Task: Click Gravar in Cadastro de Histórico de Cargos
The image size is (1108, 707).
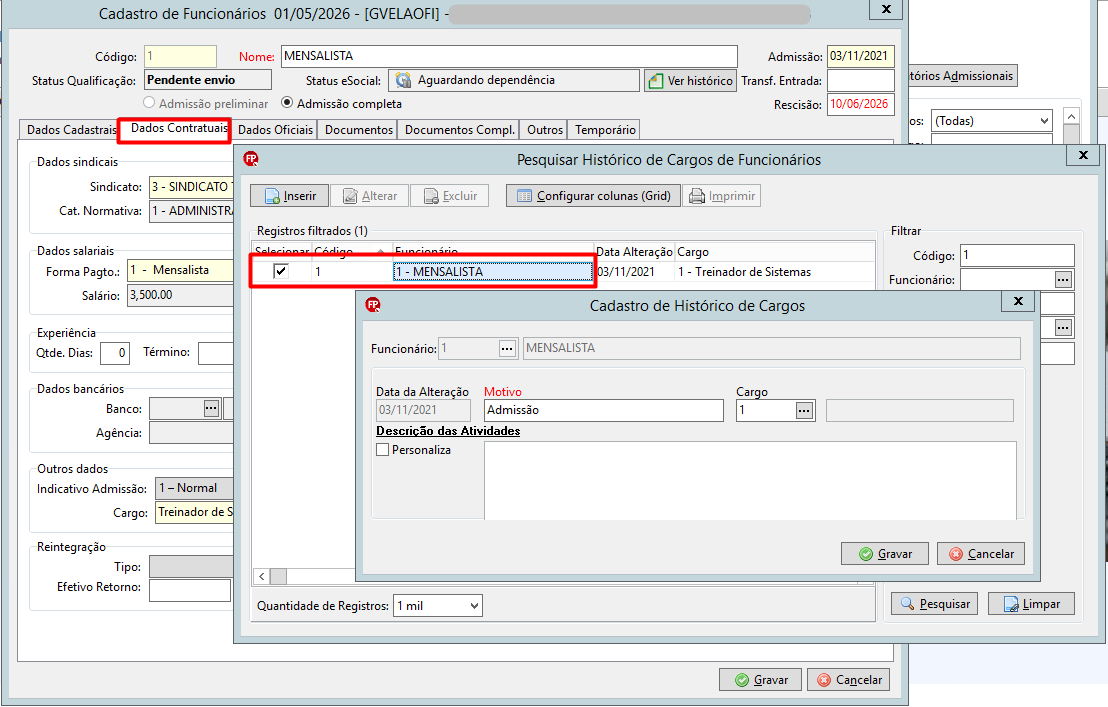Action: (x=885, y=554)
